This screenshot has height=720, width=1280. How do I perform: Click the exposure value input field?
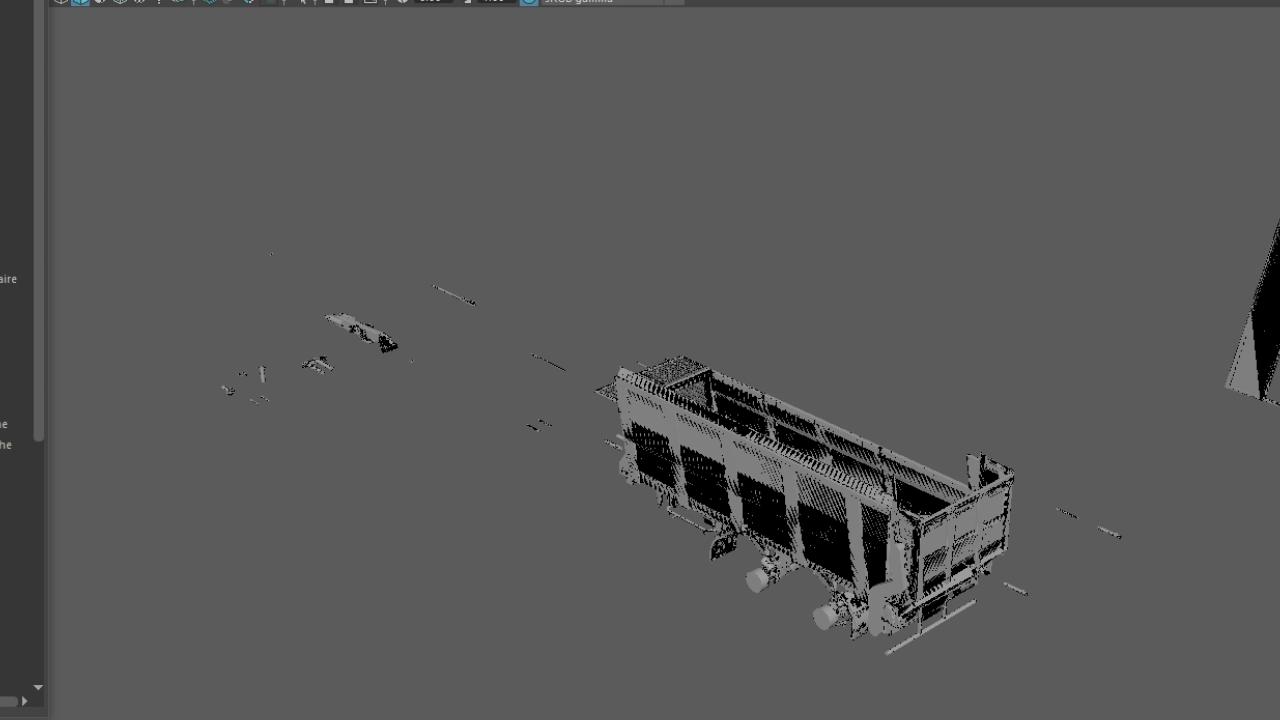433,1
